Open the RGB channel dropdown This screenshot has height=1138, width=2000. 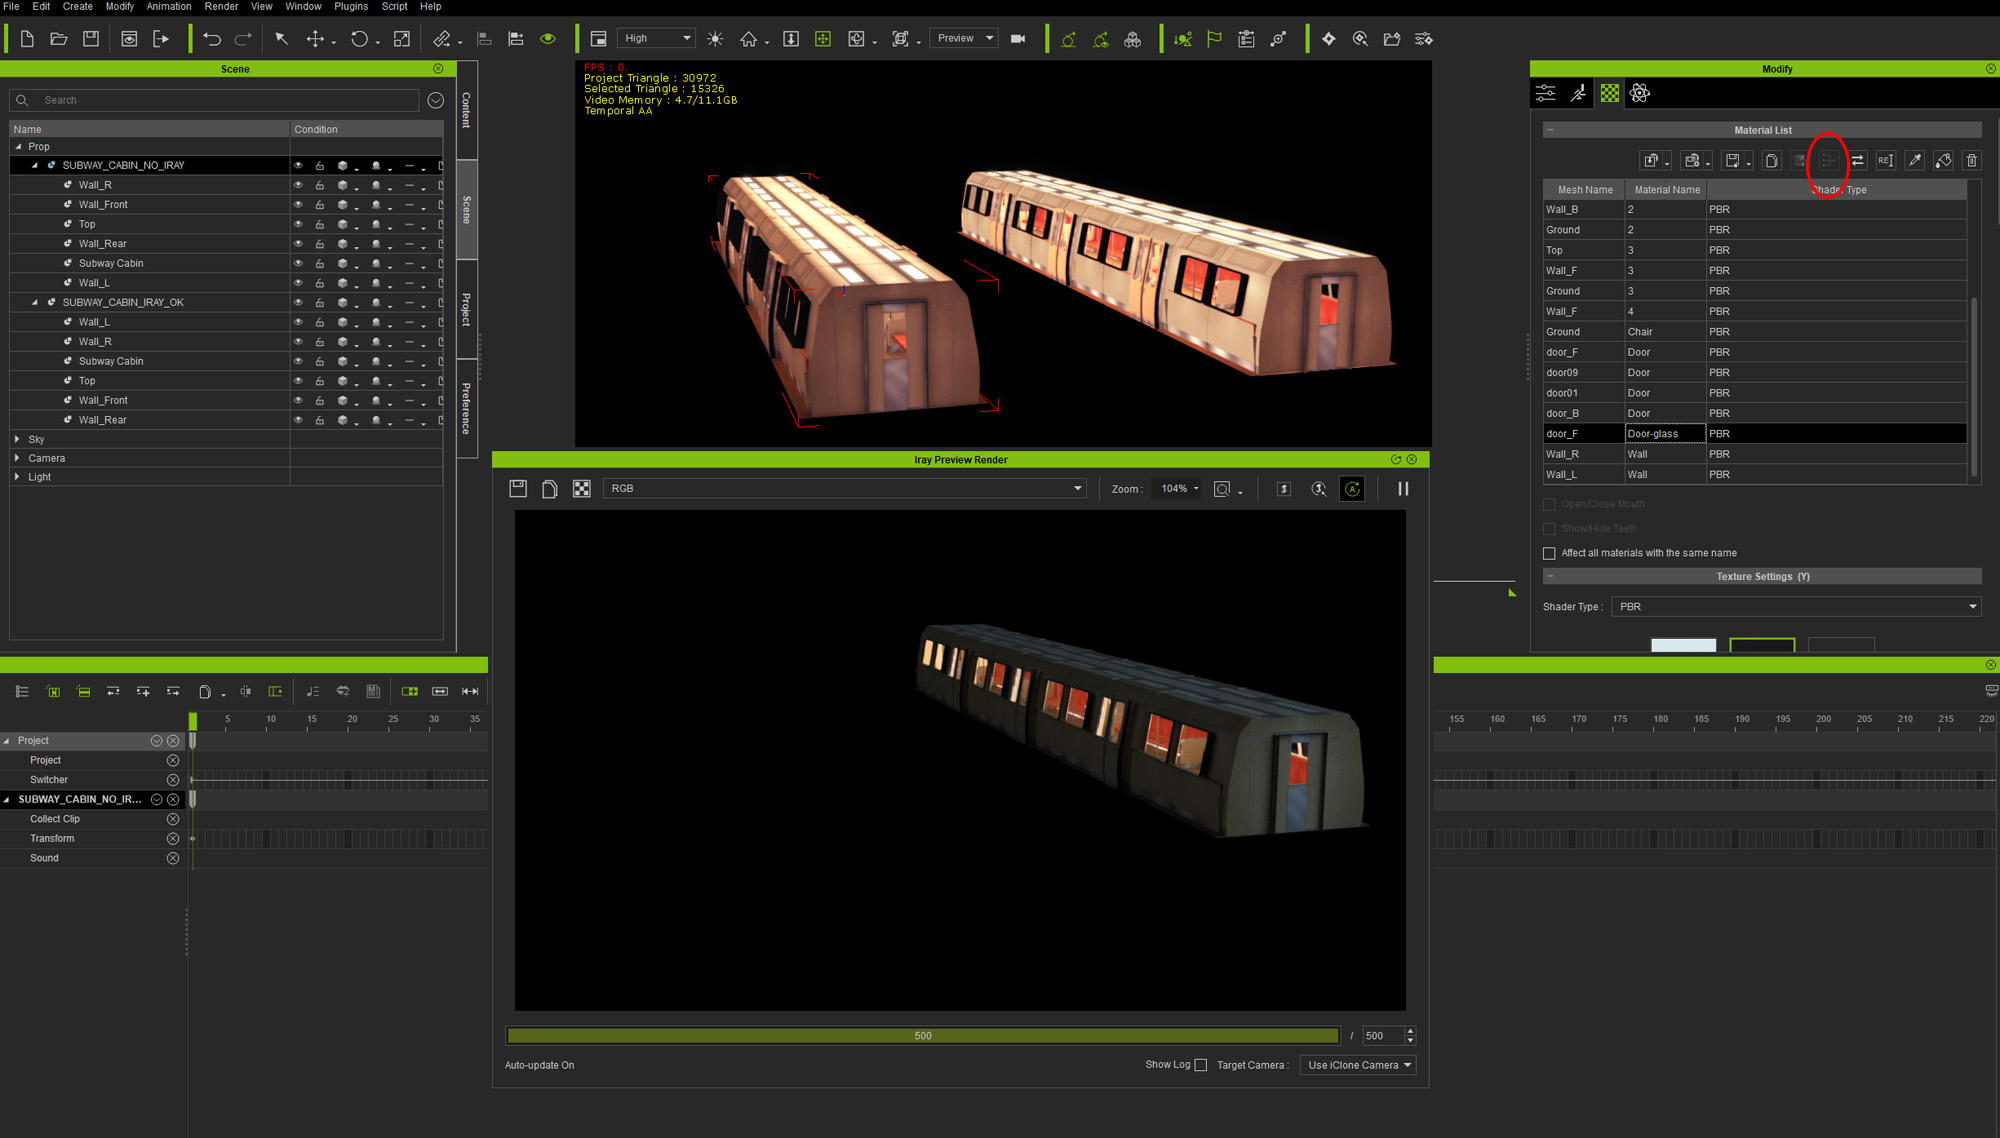845,488
